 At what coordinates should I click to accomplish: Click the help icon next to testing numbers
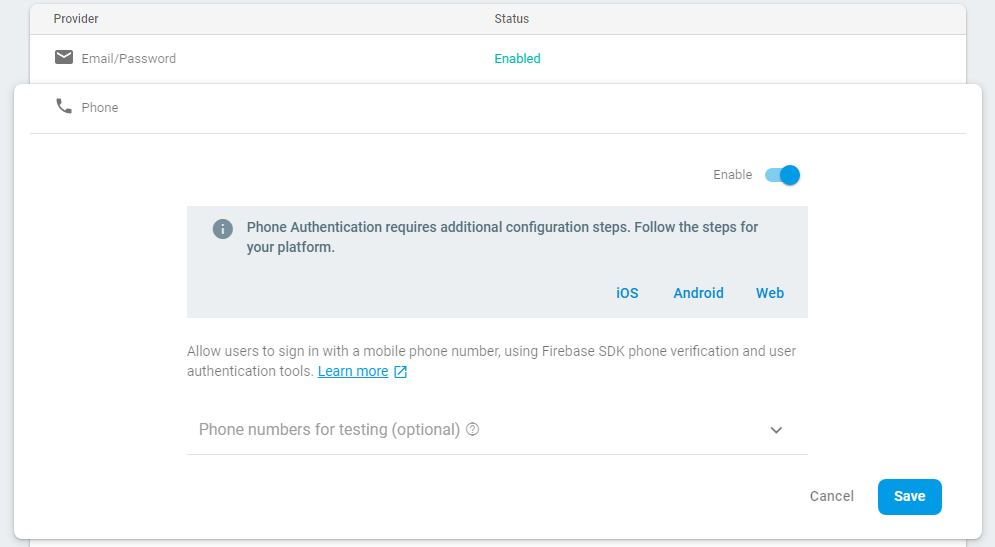coord(473,429)
